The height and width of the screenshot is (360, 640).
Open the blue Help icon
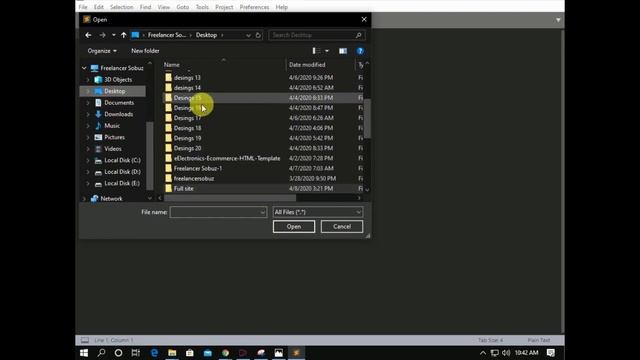click(x=360, y=51)
